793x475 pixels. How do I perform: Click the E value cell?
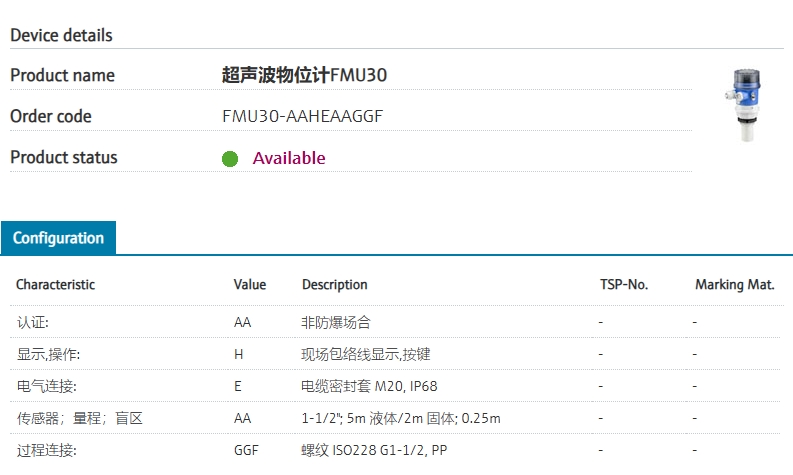(238, 386)
